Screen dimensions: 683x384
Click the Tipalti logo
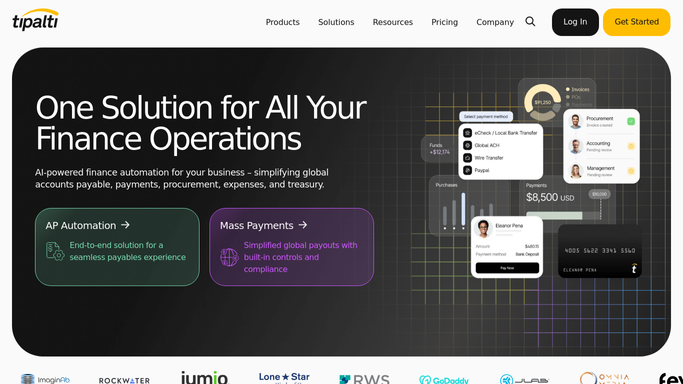(35, 20)
